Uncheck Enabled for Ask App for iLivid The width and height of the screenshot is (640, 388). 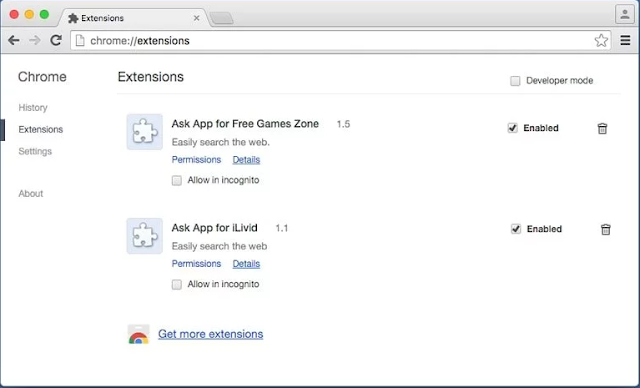click(516, 229)
